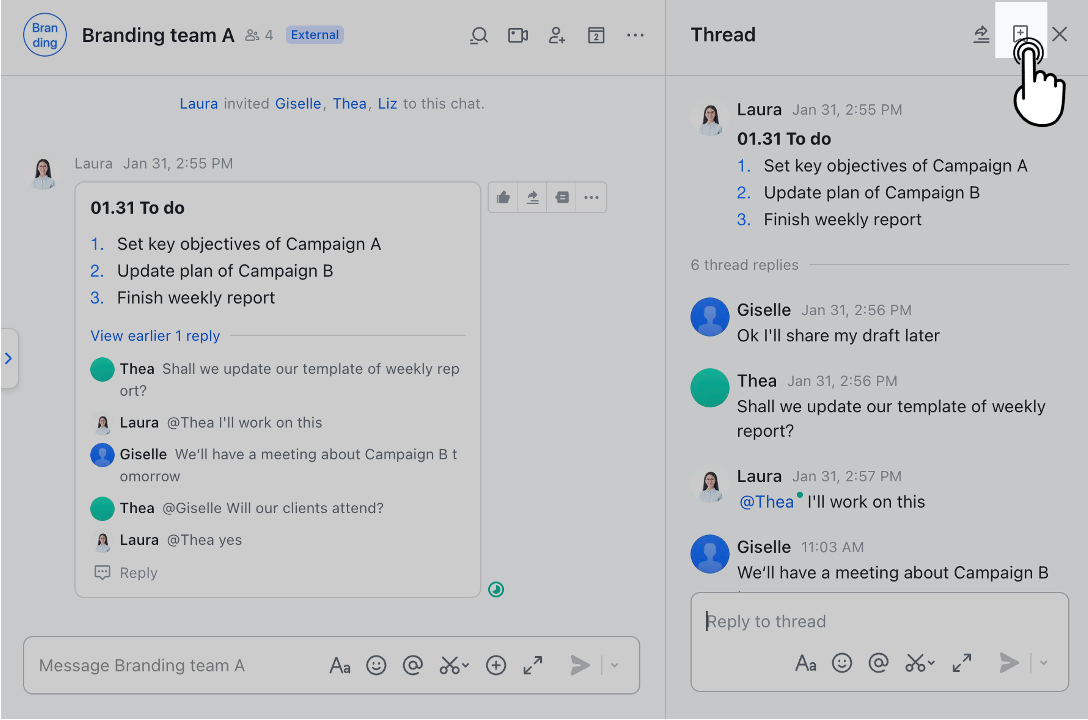Screen dimensions: 1088x720
Task: React with thumbs up to Laura's message
Action: [503, 197]
